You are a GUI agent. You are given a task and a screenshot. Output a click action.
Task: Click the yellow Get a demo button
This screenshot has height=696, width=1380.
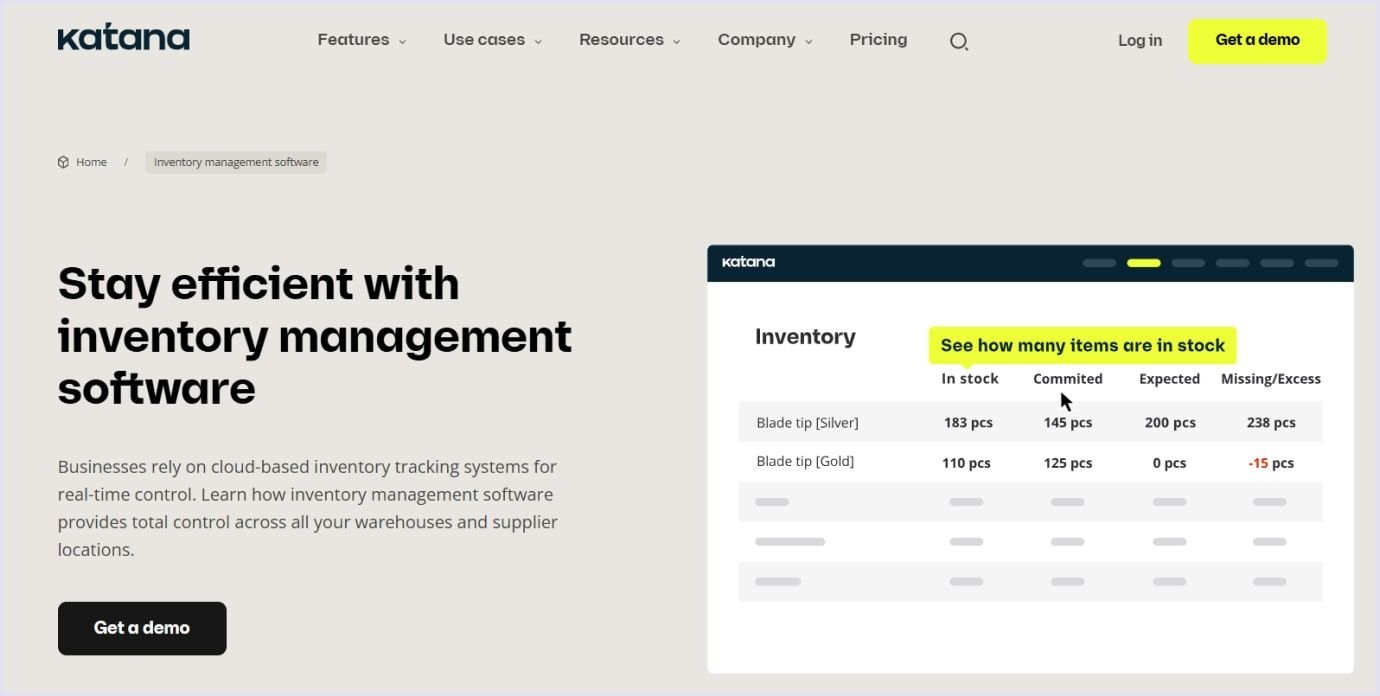[1257, 41]
